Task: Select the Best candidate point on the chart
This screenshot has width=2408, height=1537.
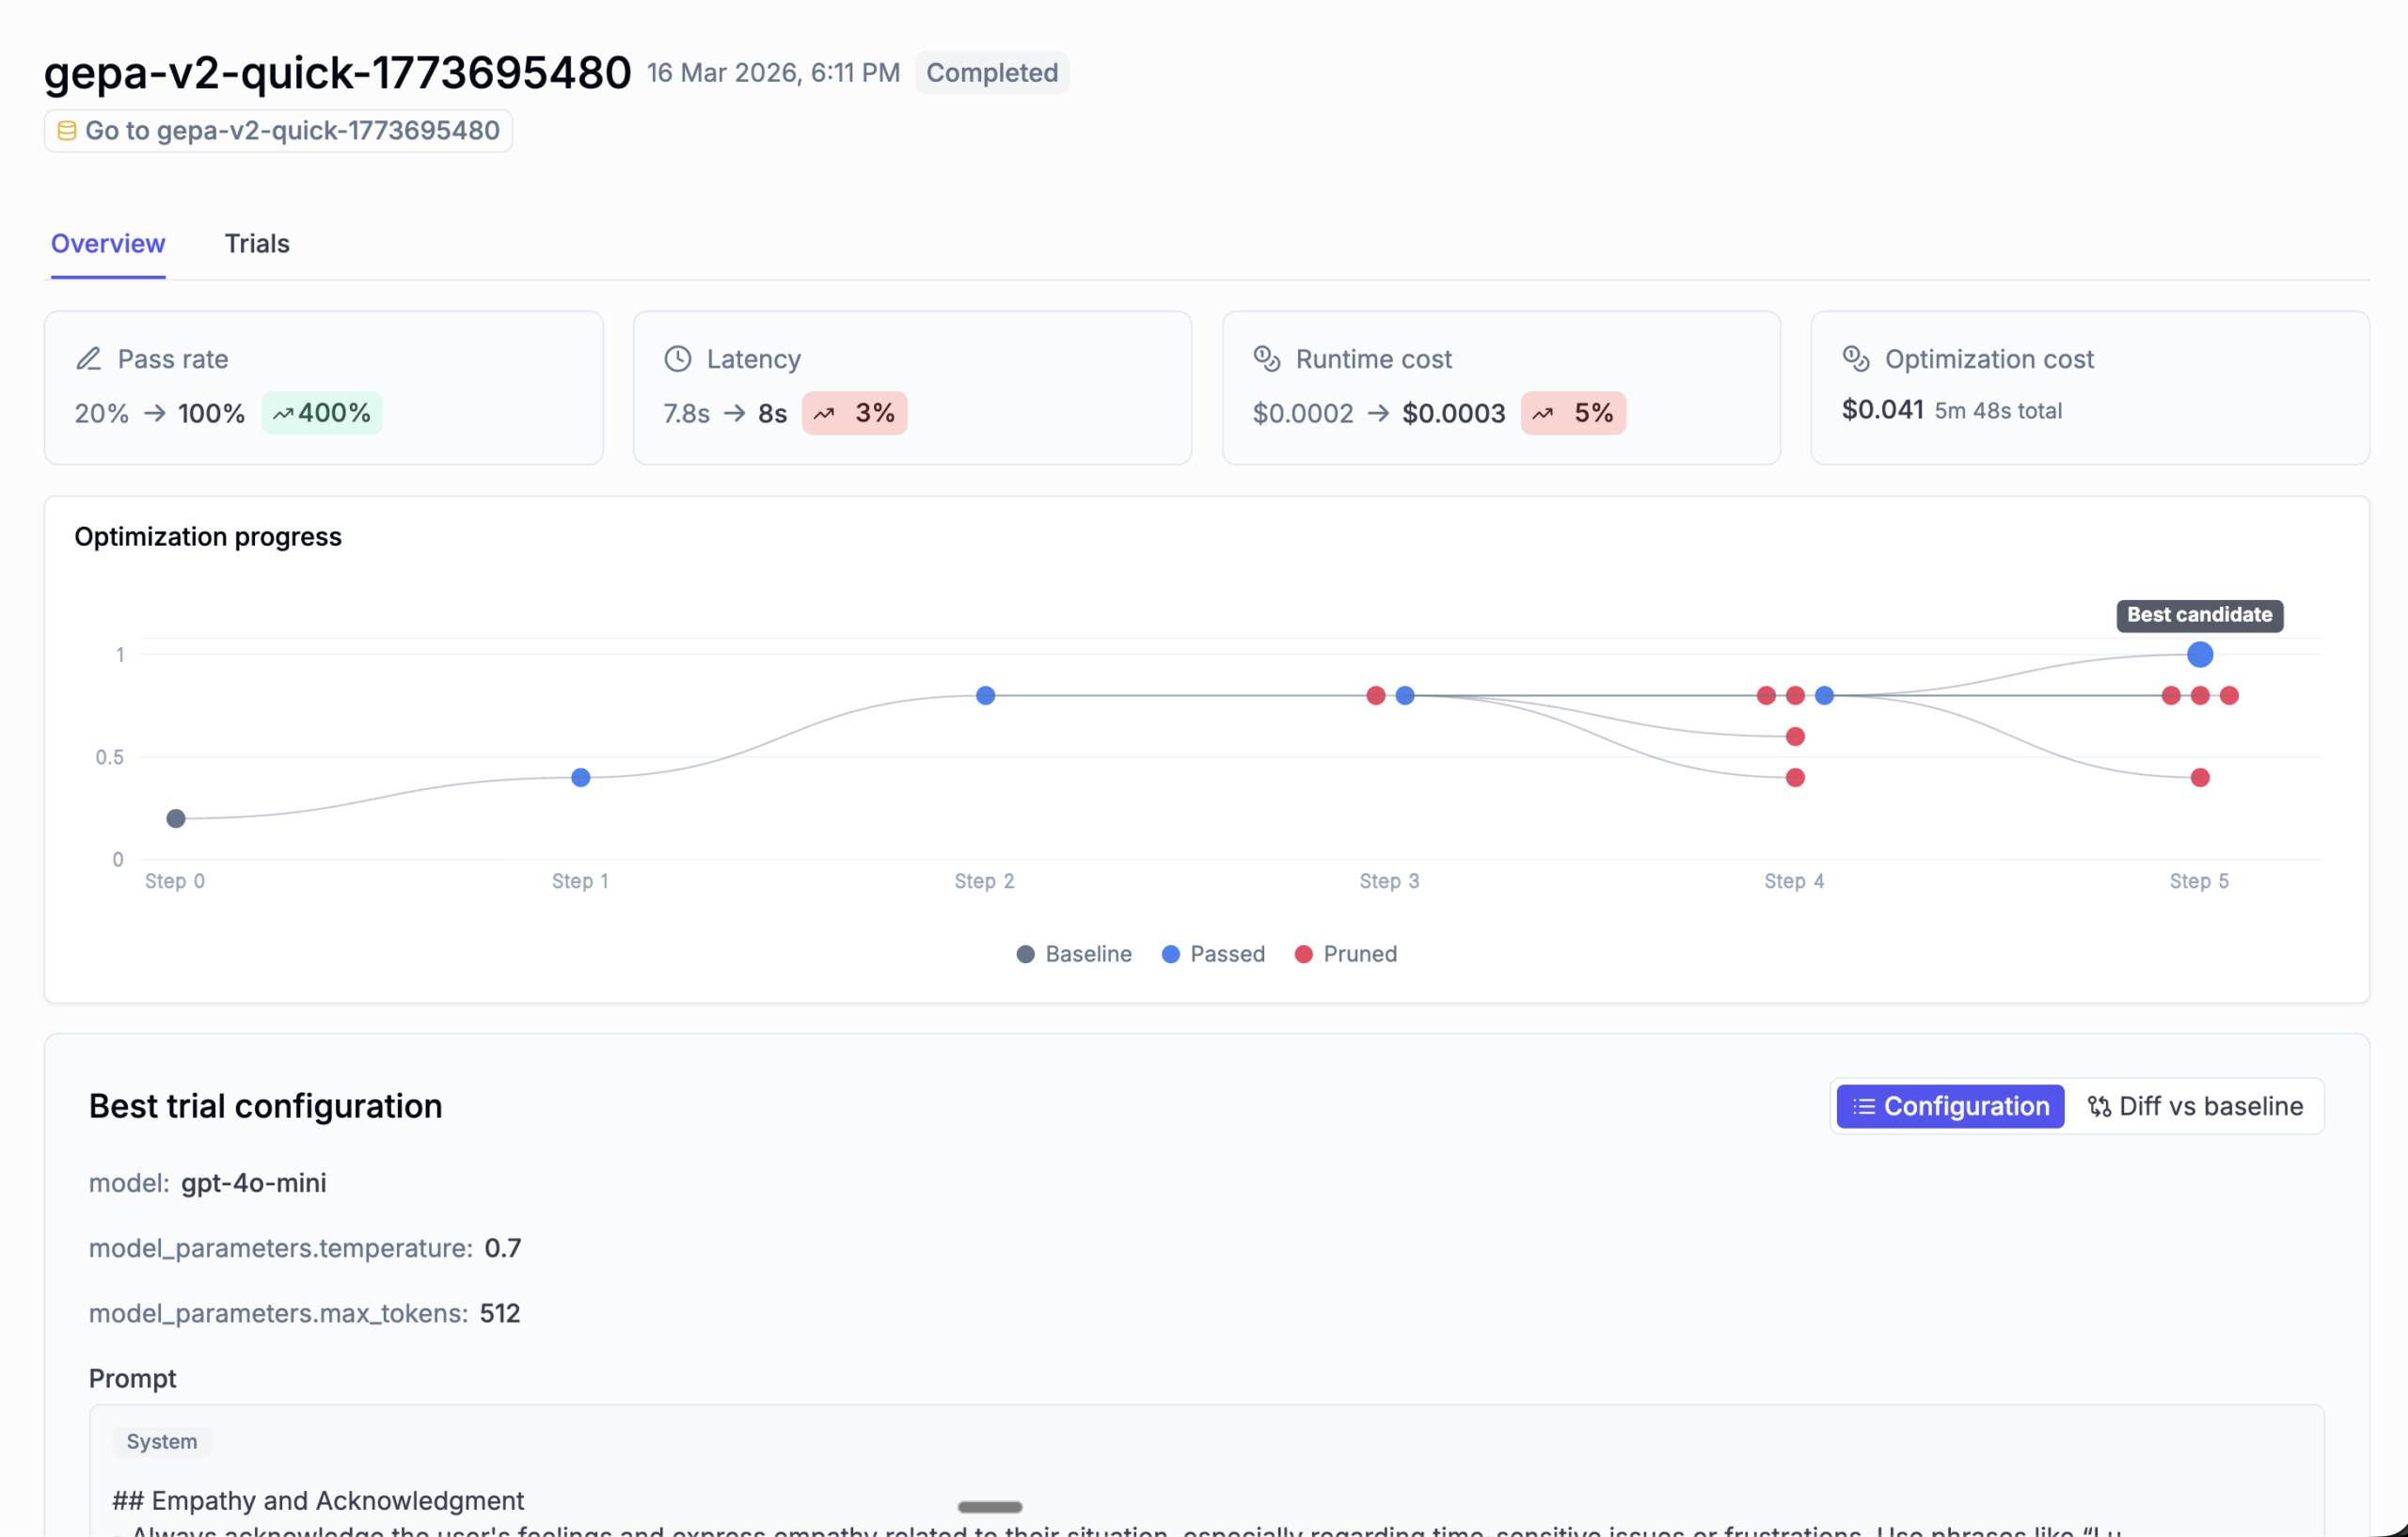Action: (2199, 654)
